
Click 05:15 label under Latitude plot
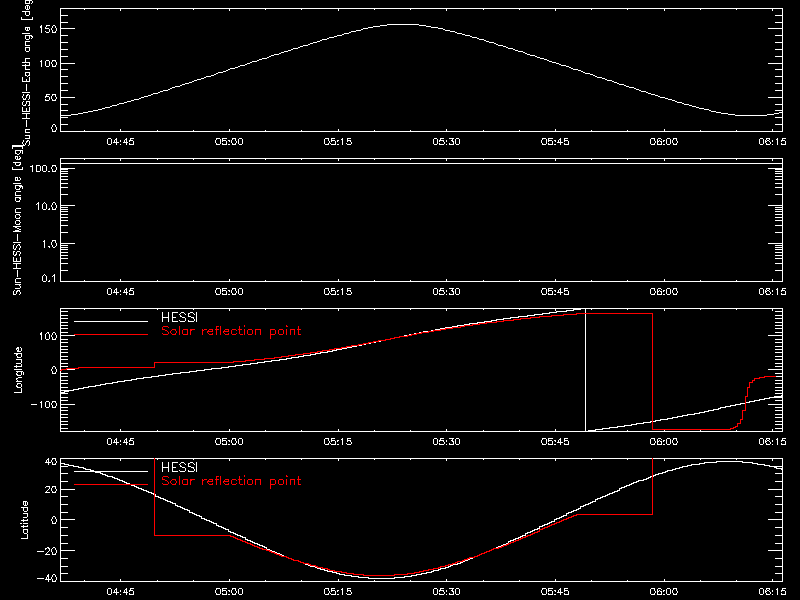click(x=338, y=592)
